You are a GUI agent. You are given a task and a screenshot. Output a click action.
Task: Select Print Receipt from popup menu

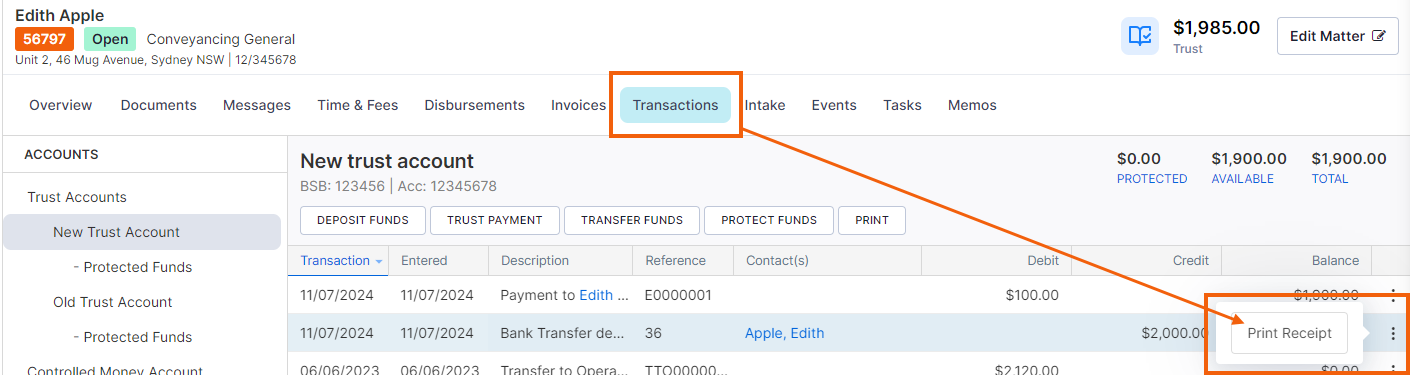(x=1289, y=334)
